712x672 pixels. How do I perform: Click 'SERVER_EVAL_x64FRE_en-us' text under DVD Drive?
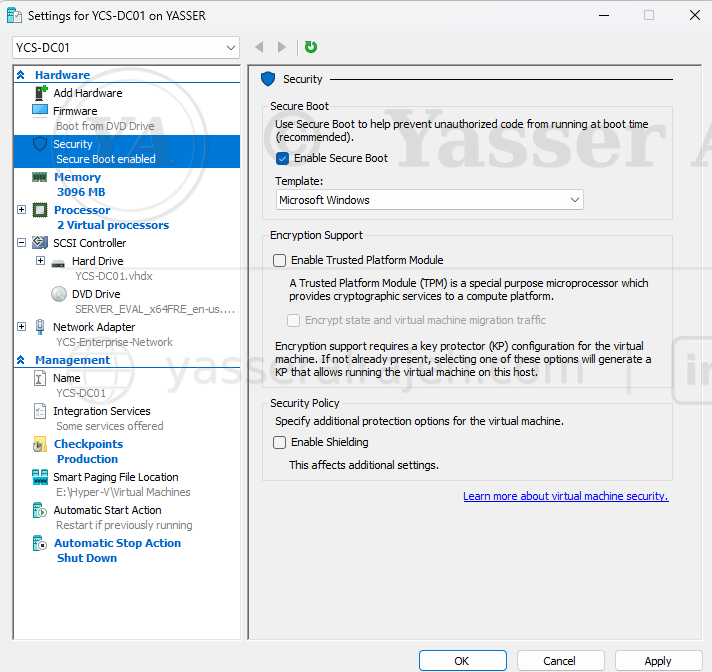[x=155, y=309]
